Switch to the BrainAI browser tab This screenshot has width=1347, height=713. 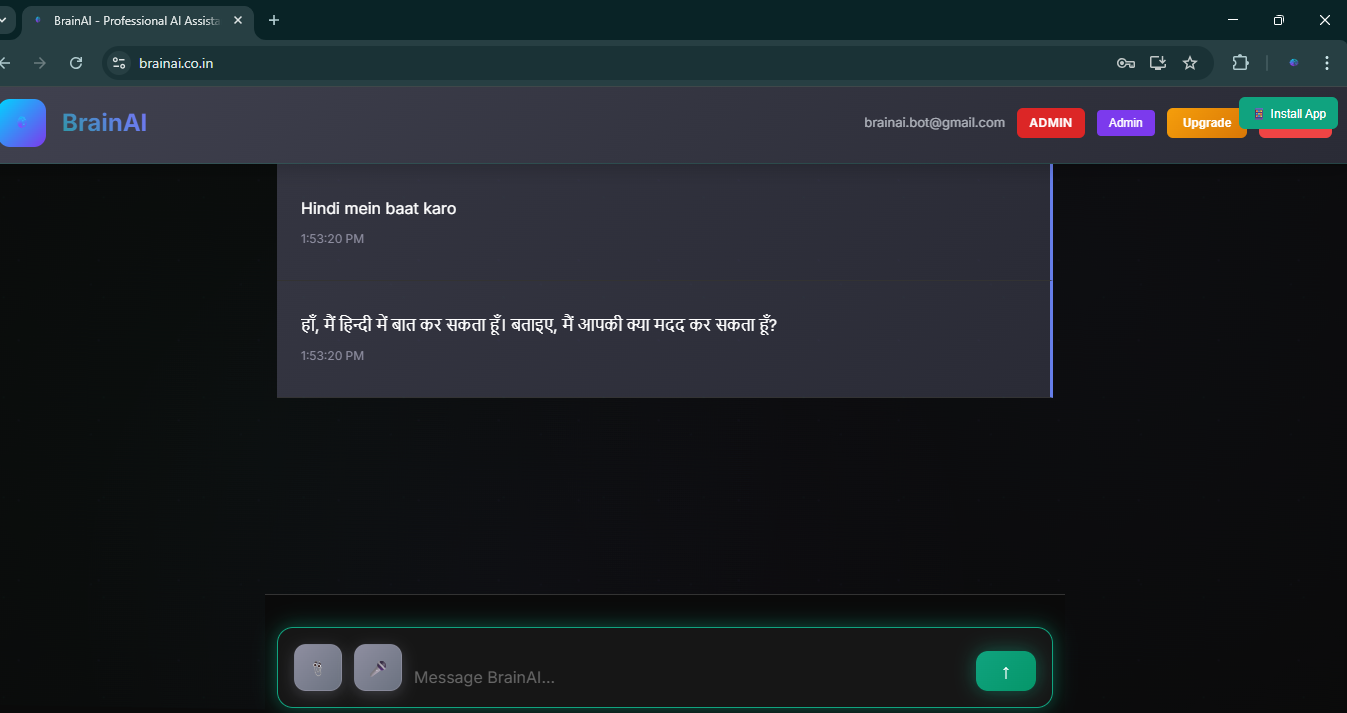pyautogui.click(x=137, y=20)
